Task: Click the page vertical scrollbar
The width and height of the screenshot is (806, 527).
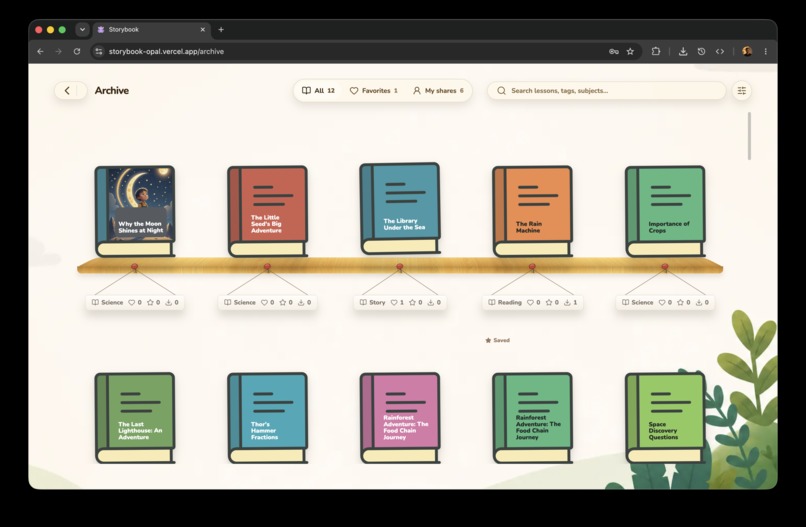Action: pos(749,136)
